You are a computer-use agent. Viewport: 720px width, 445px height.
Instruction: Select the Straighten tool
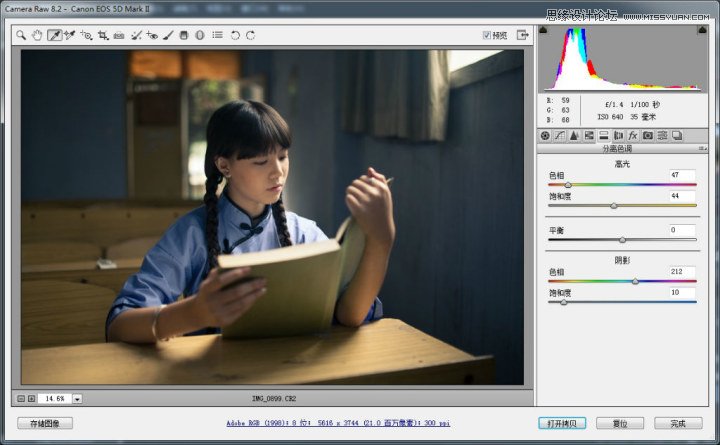pyautogui.click(x=119, y=35)
